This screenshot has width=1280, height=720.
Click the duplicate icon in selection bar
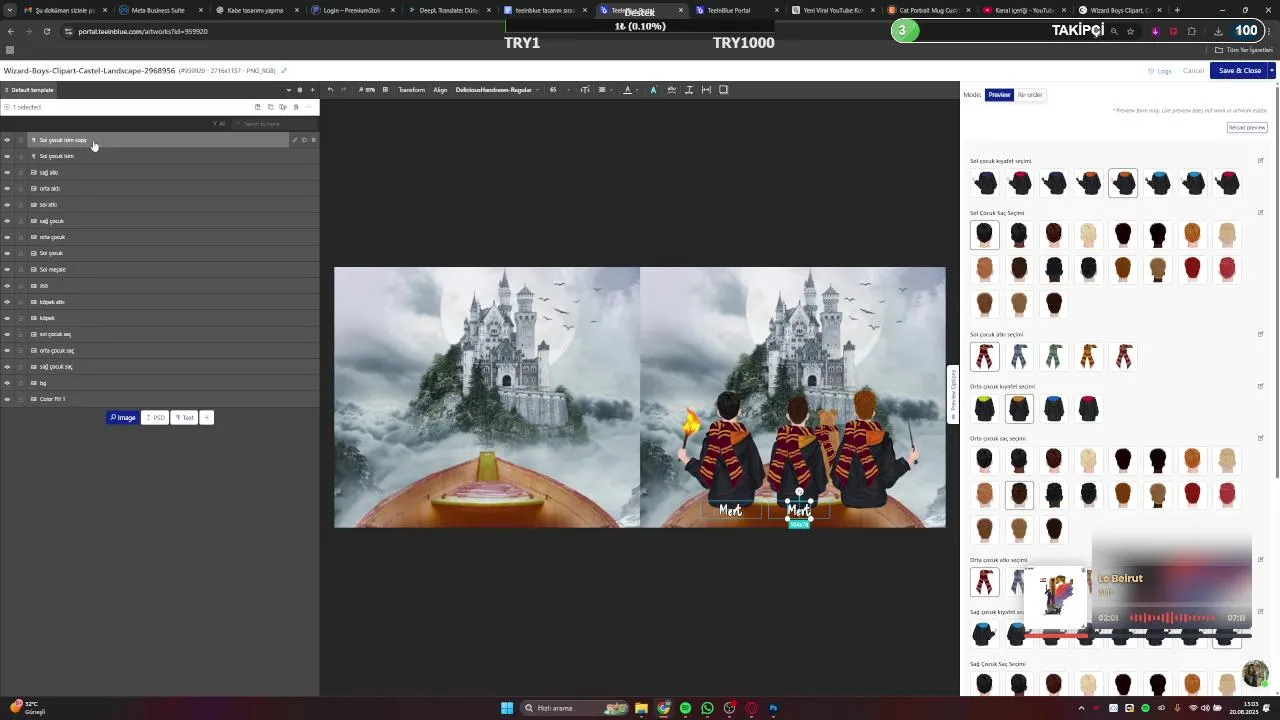pos(270,107)
